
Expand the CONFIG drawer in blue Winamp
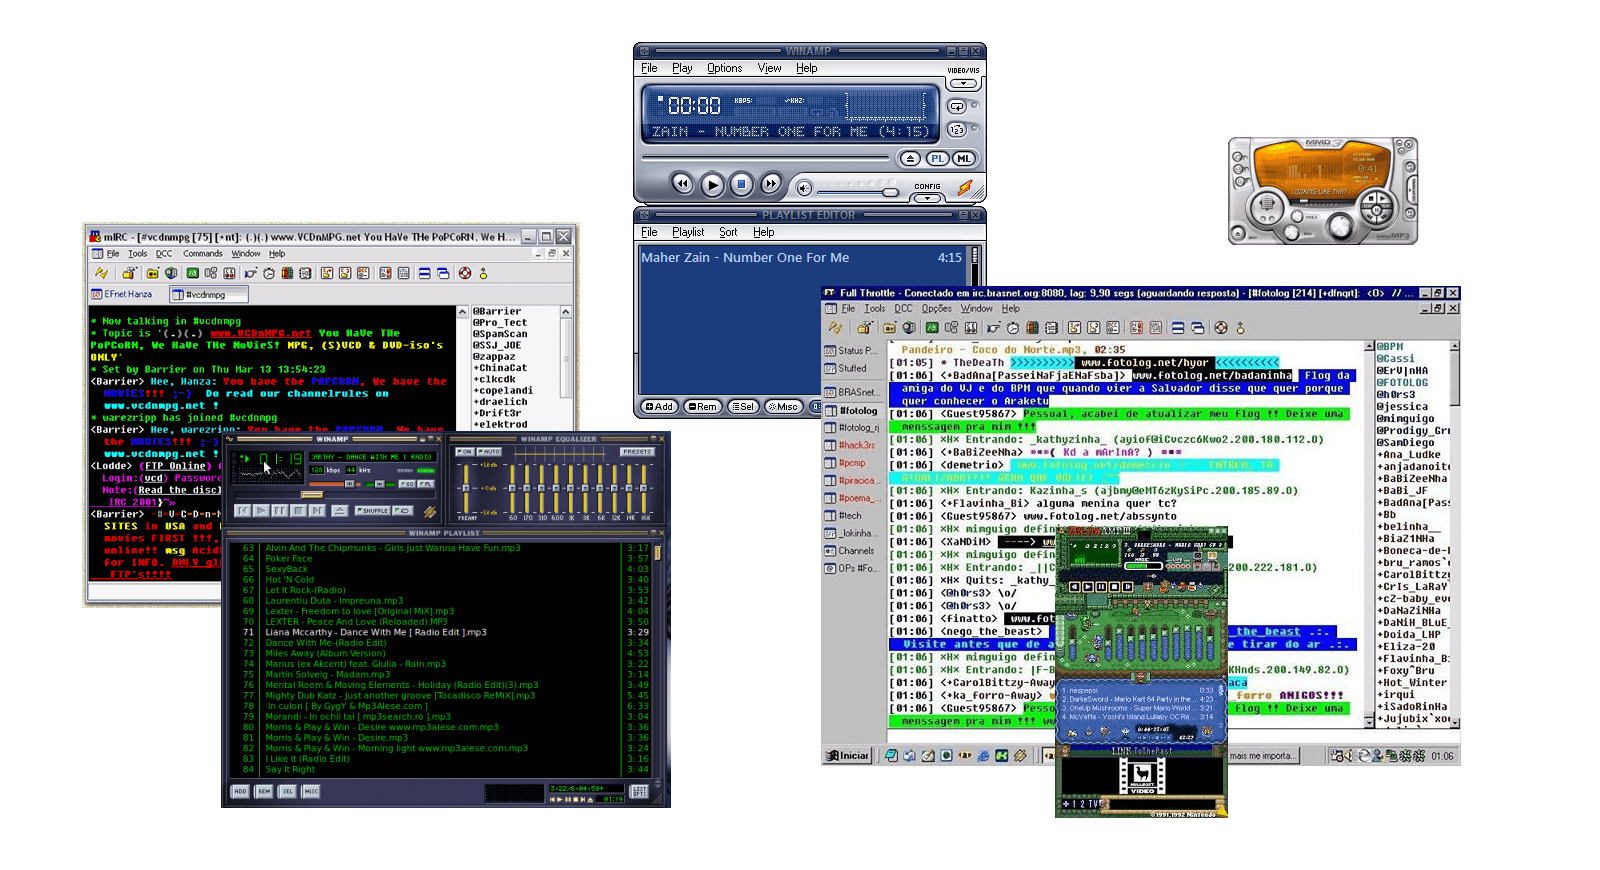927,197
